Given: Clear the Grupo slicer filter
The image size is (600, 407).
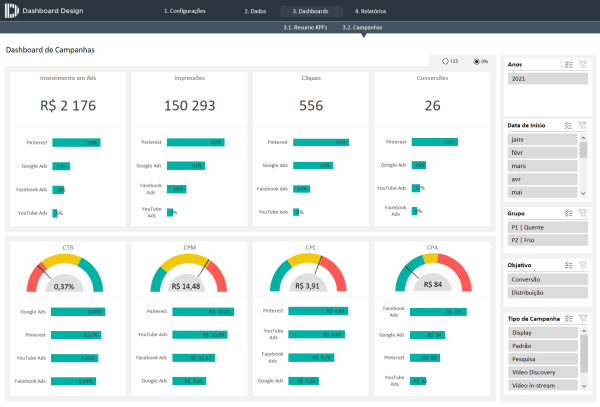Looking at the screenshot, I should point(582,214).
